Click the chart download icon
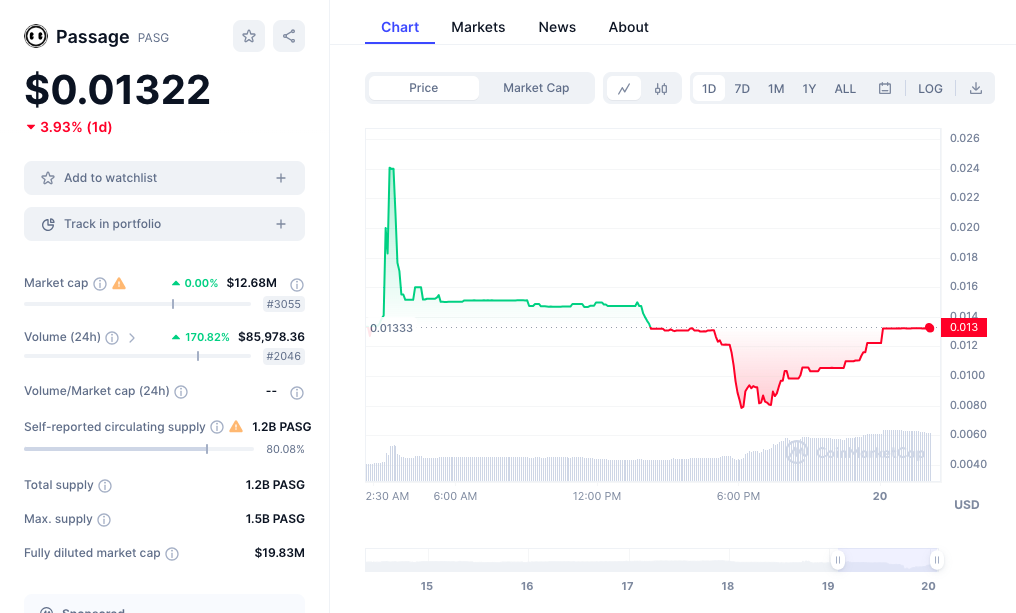This screenshot has height=613, width=1016. point(976,88)
